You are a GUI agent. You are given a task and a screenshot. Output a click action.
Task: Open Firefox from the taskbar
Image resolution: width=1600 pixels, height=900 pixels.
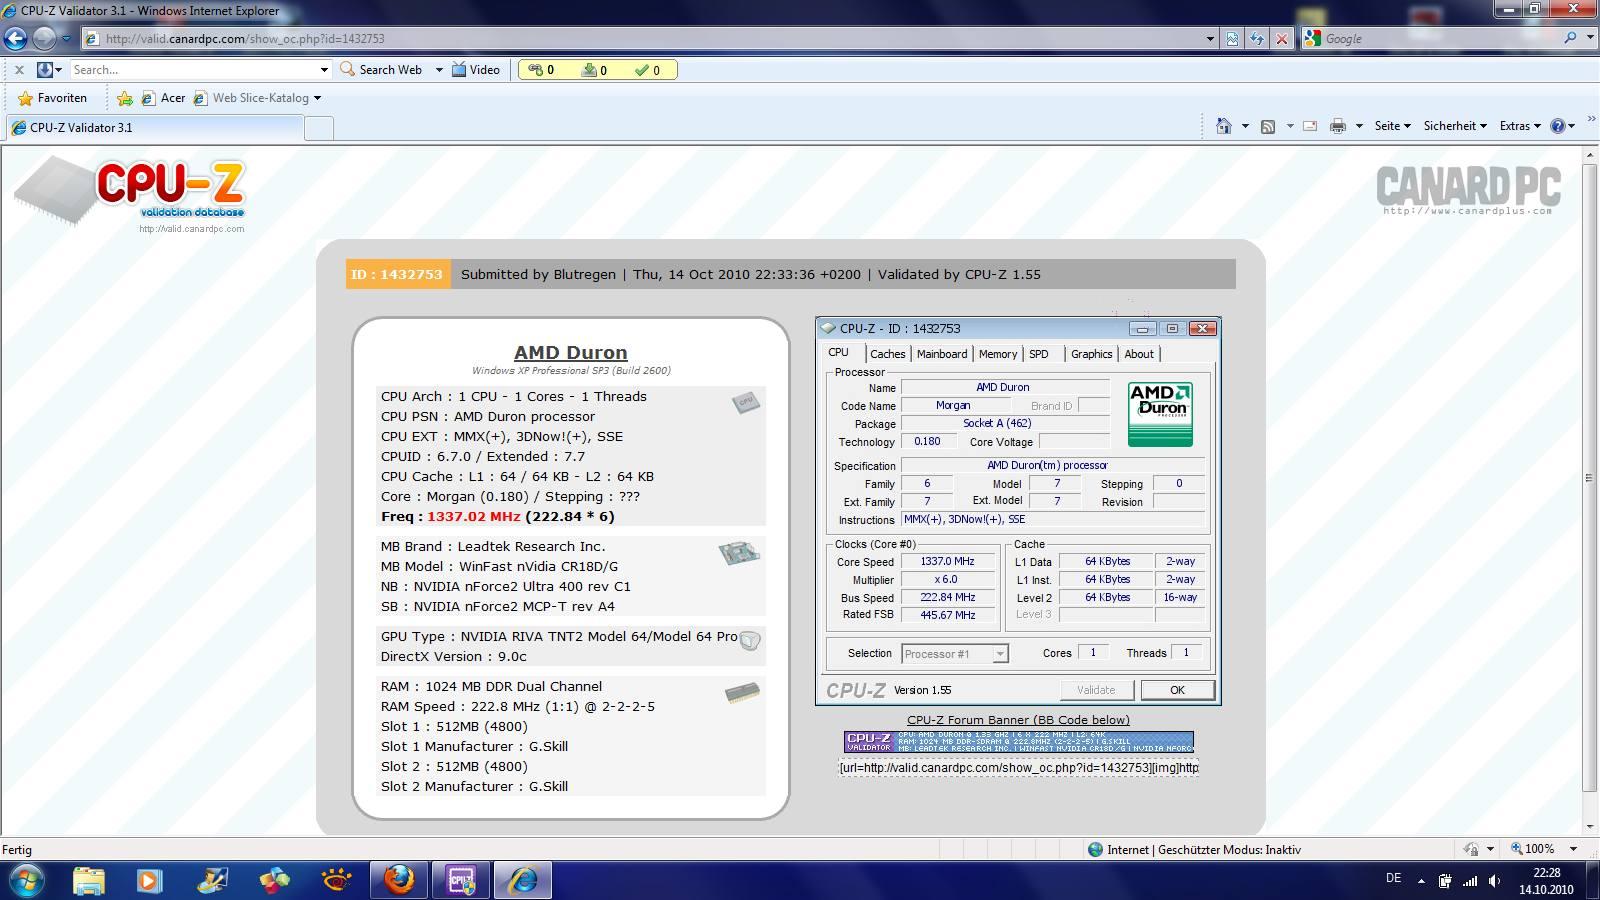coord(398,880)
